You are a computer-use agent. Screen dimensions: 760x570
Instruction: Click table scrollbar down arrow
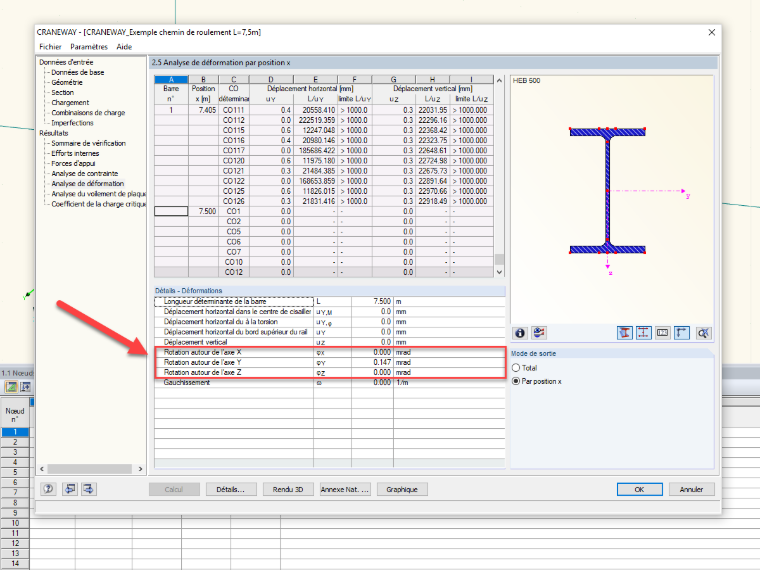tap(499, 272)
